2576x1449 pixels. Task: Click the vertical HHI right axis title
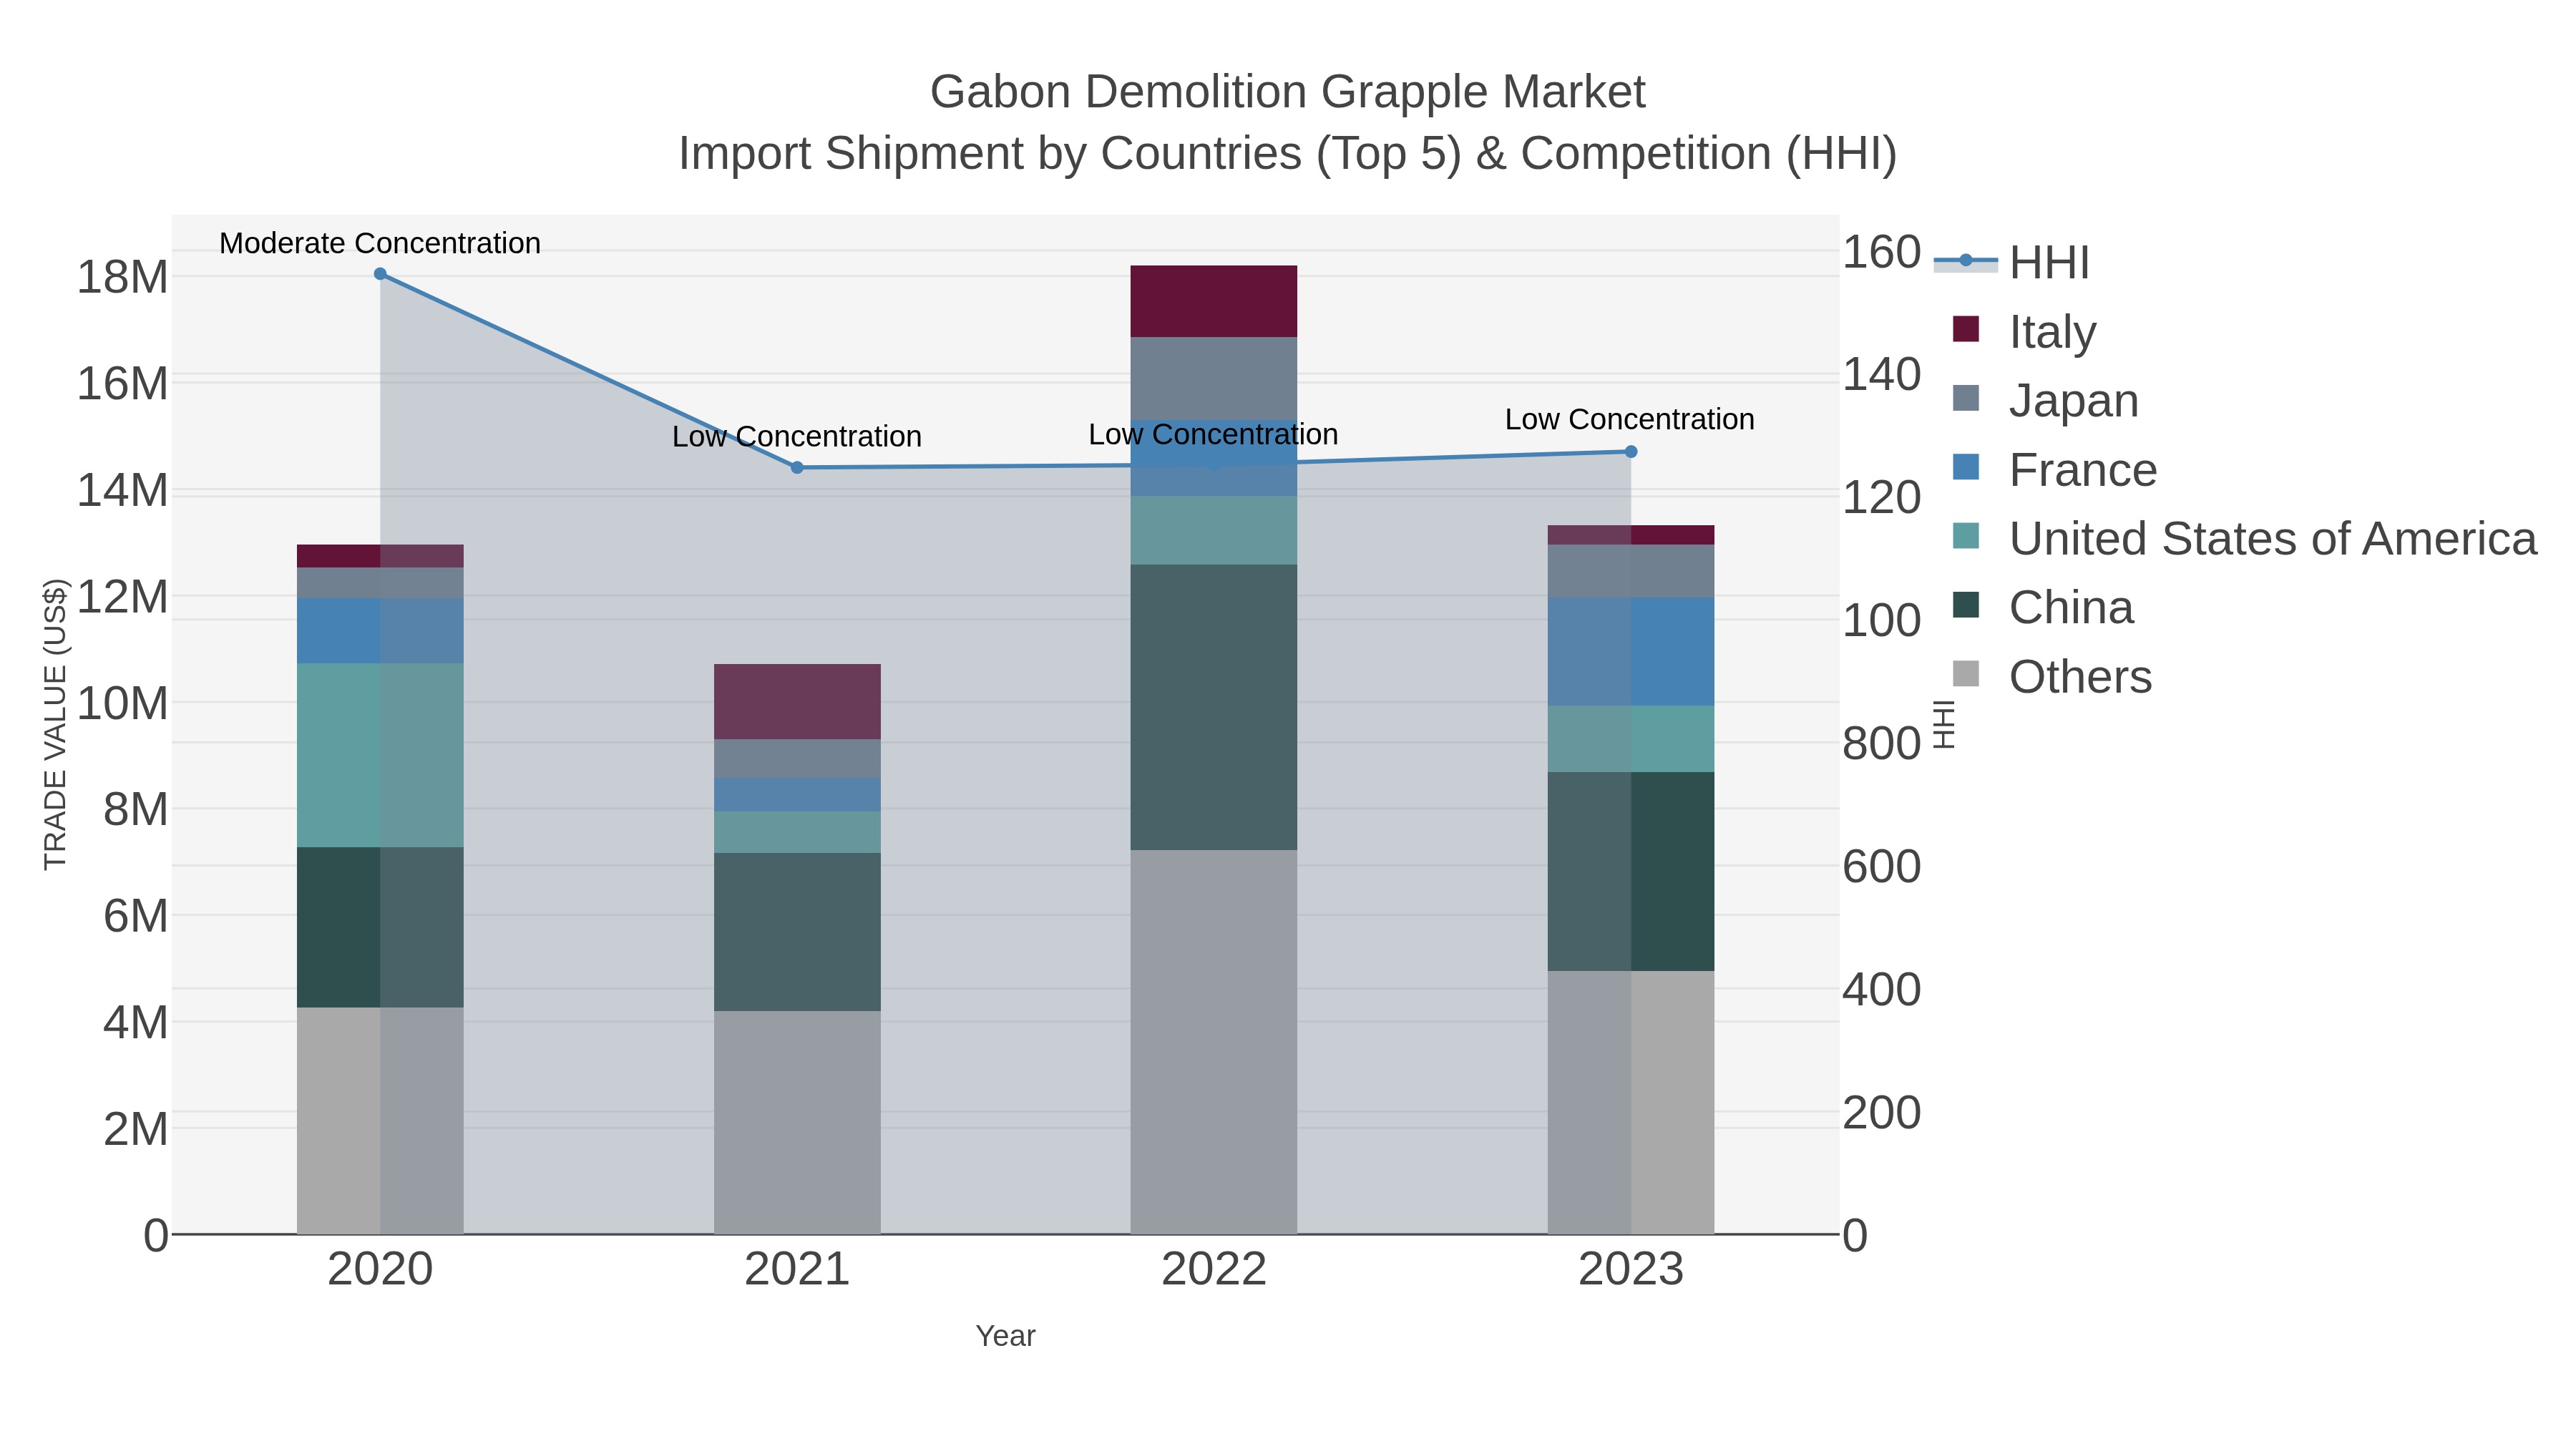1944,724
